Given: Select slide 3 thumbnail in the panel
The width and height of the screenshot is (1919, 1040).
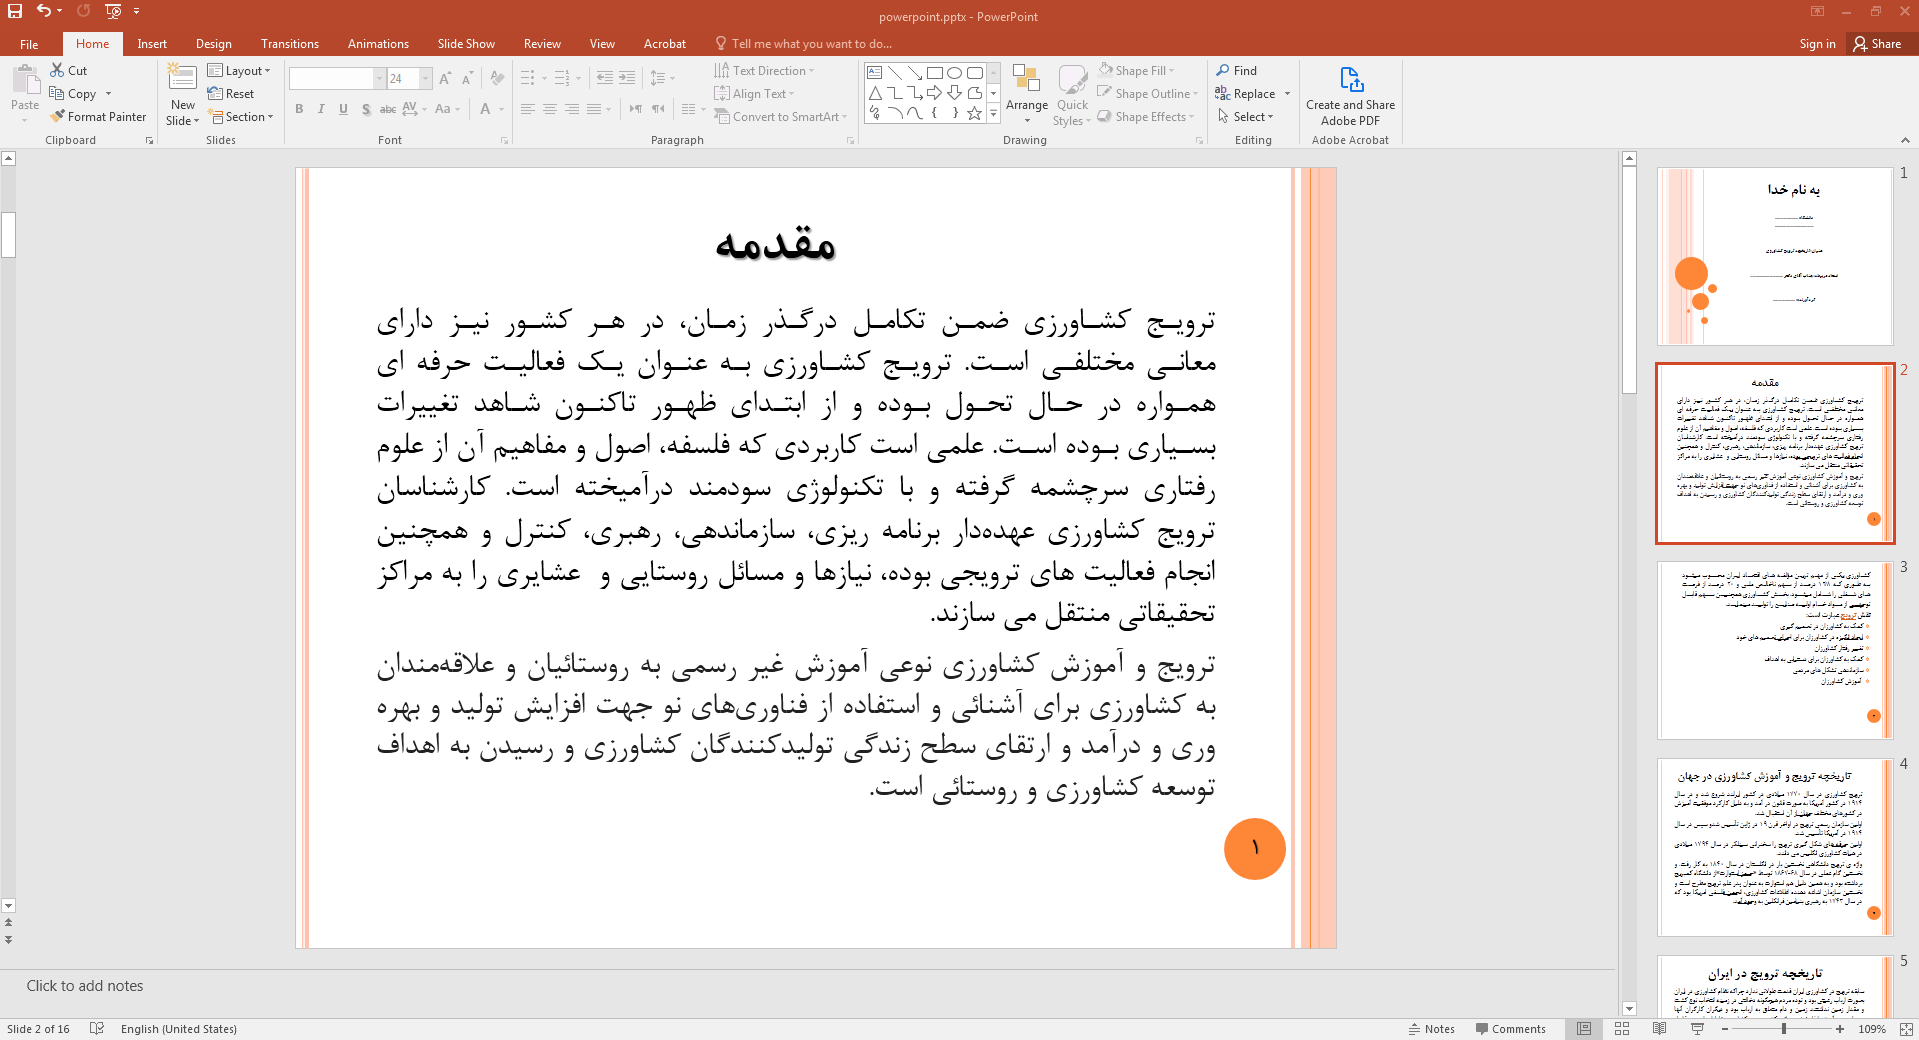Looking at the screenshot, I should pyautogui.click(x=1774, y=650).
